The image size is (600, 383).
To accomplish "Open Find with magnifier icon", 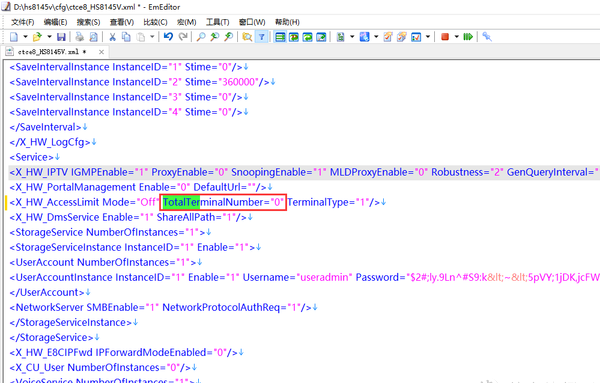I will click(201, 37).
